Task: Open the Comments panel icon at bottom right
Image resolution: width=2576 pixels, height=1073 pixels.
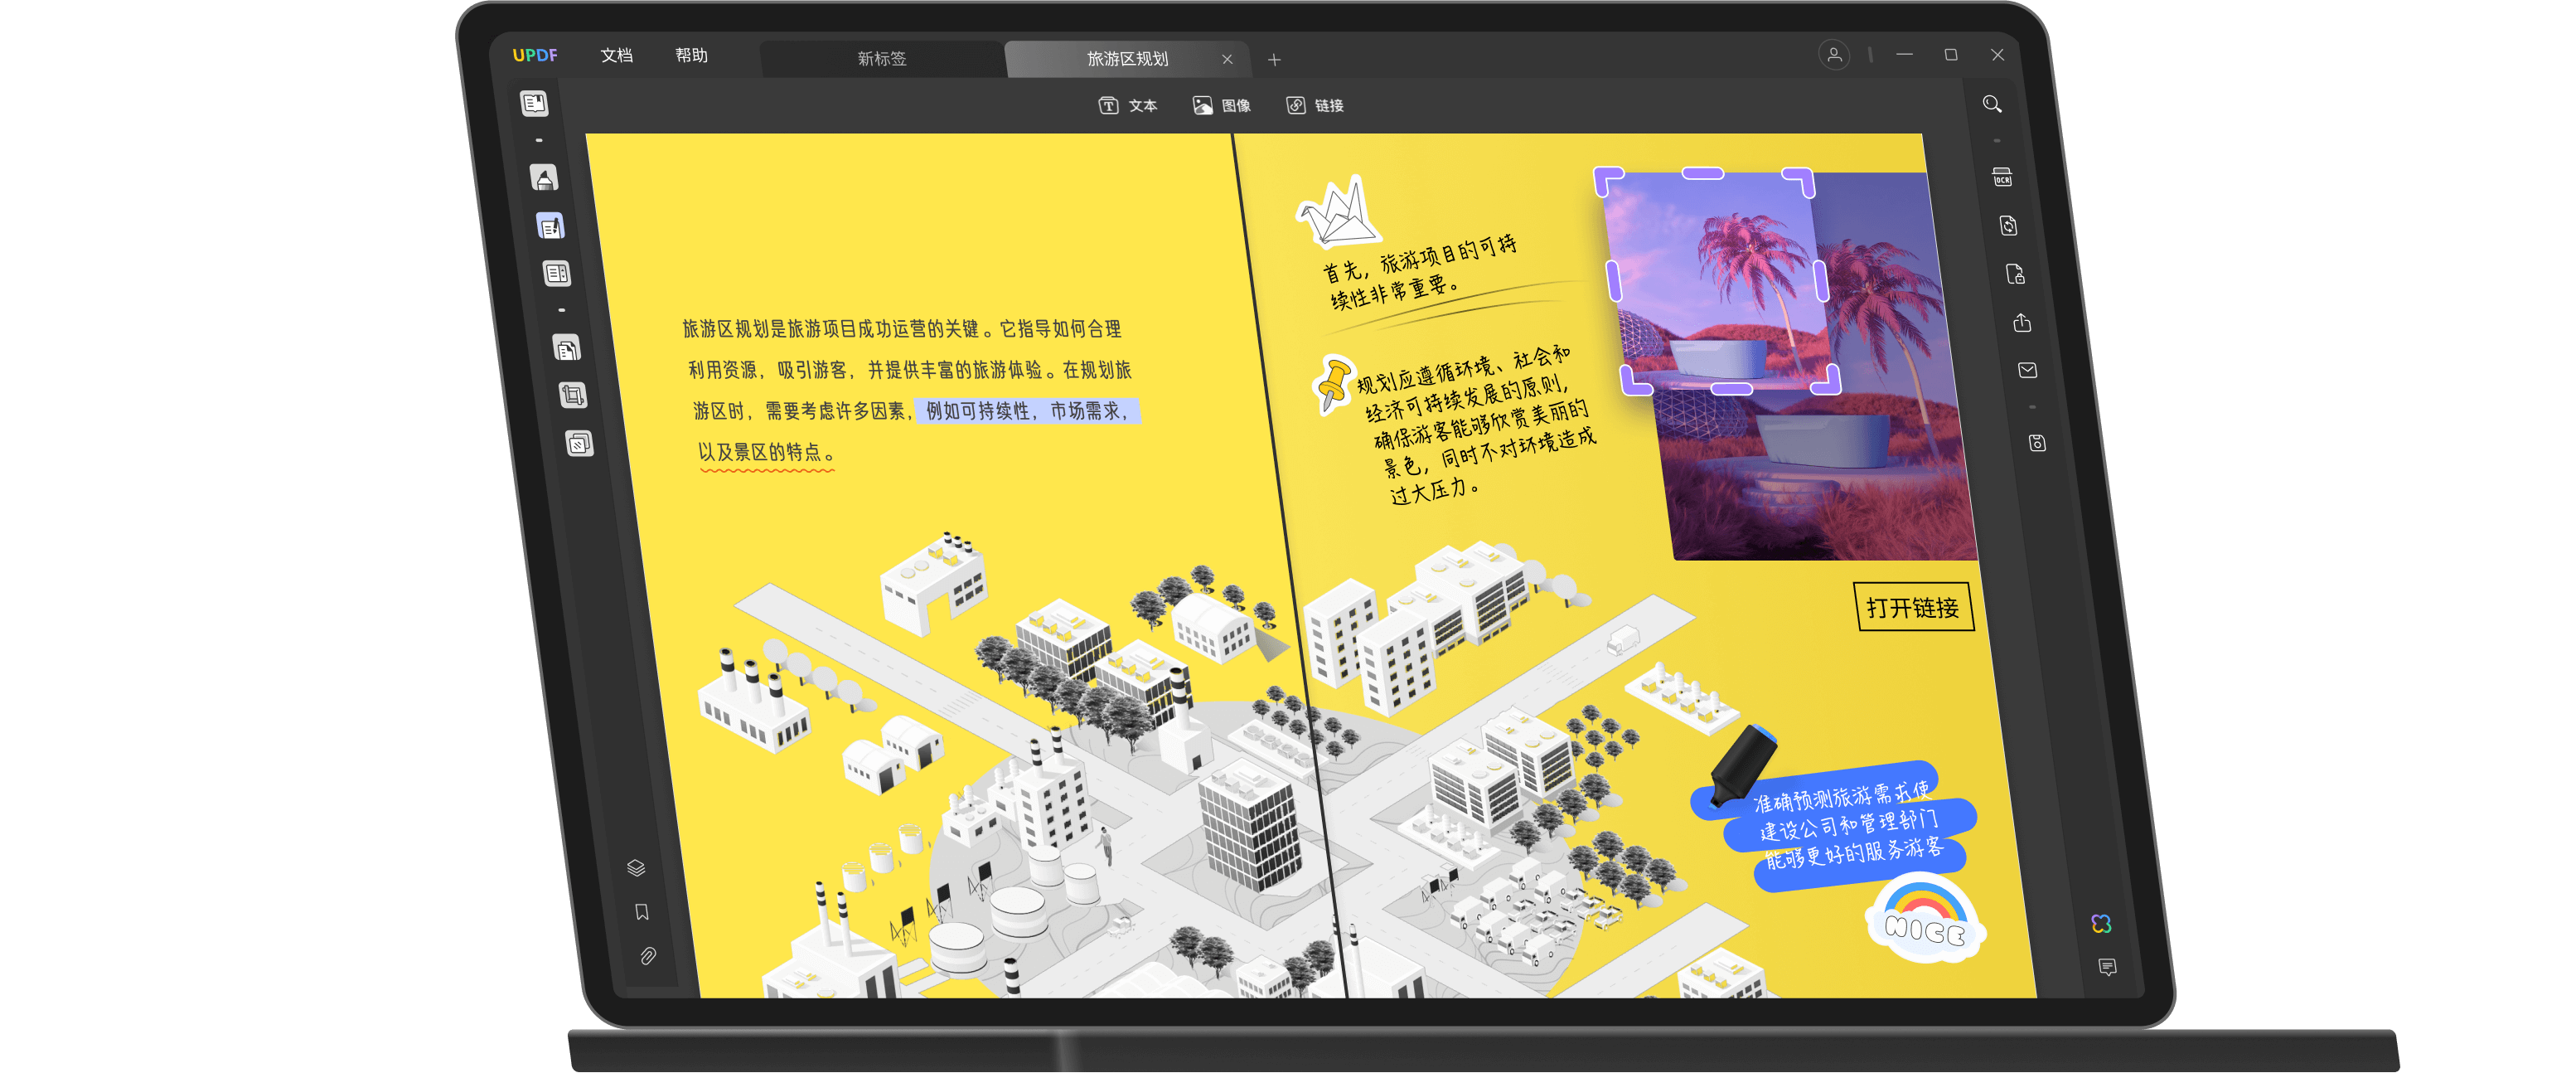Action: point(2107,967)
